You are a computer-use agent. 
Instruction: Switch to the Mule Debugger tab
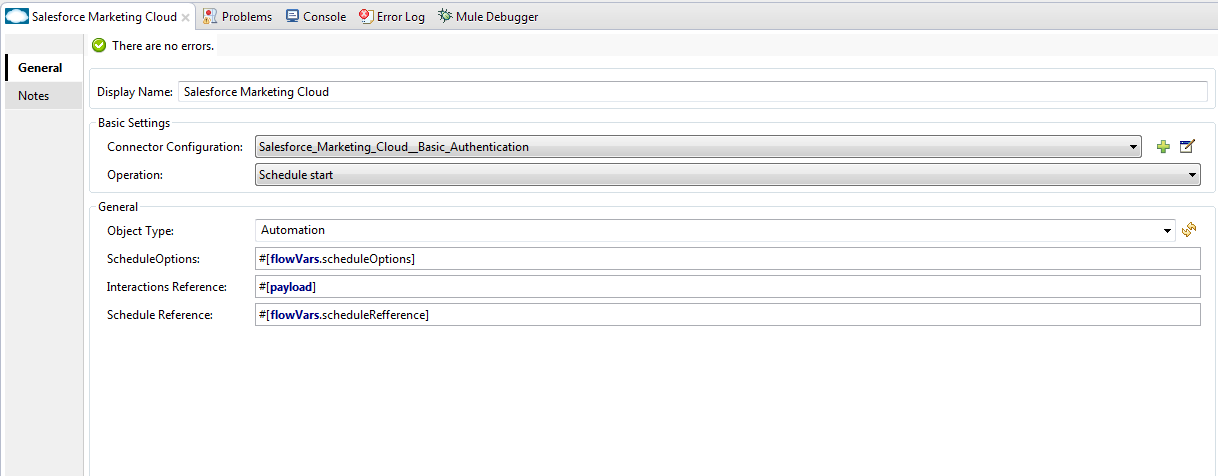(496, 17)
